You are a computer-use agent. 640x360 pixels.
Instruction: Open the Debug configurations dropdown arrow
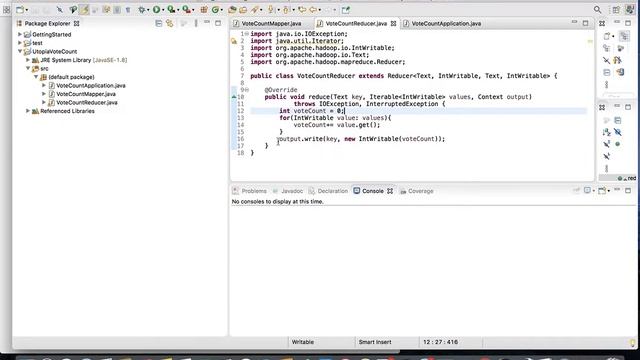pos(148,10)
